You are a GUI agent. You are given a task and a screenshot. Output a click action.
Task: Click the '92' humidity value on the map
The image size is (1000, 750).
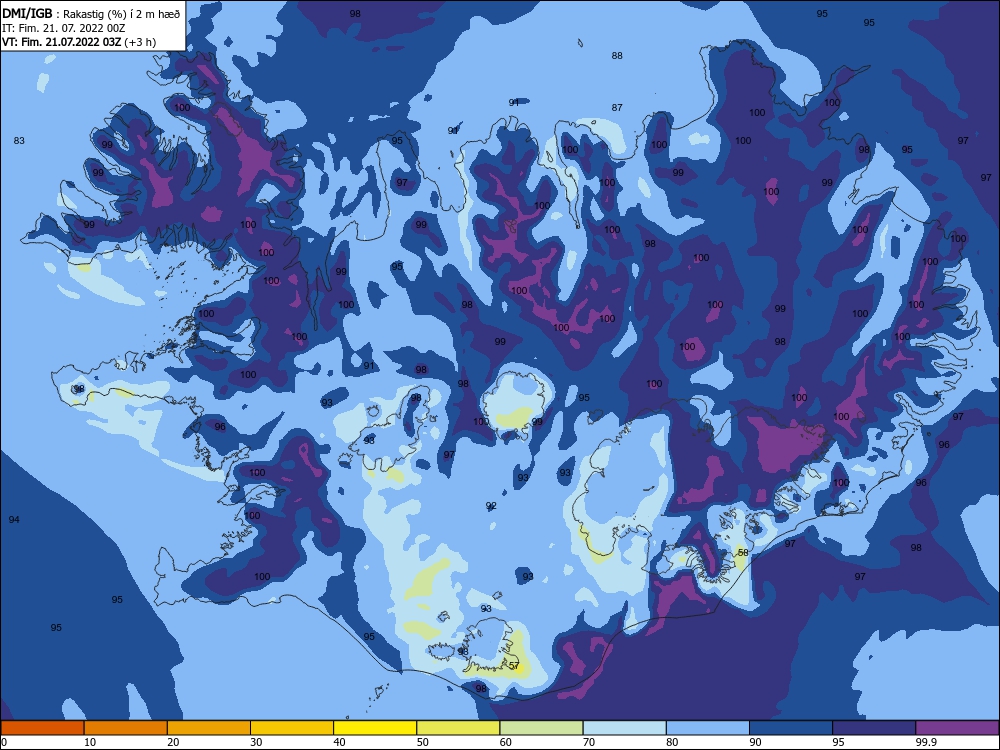tap(490, 506)
